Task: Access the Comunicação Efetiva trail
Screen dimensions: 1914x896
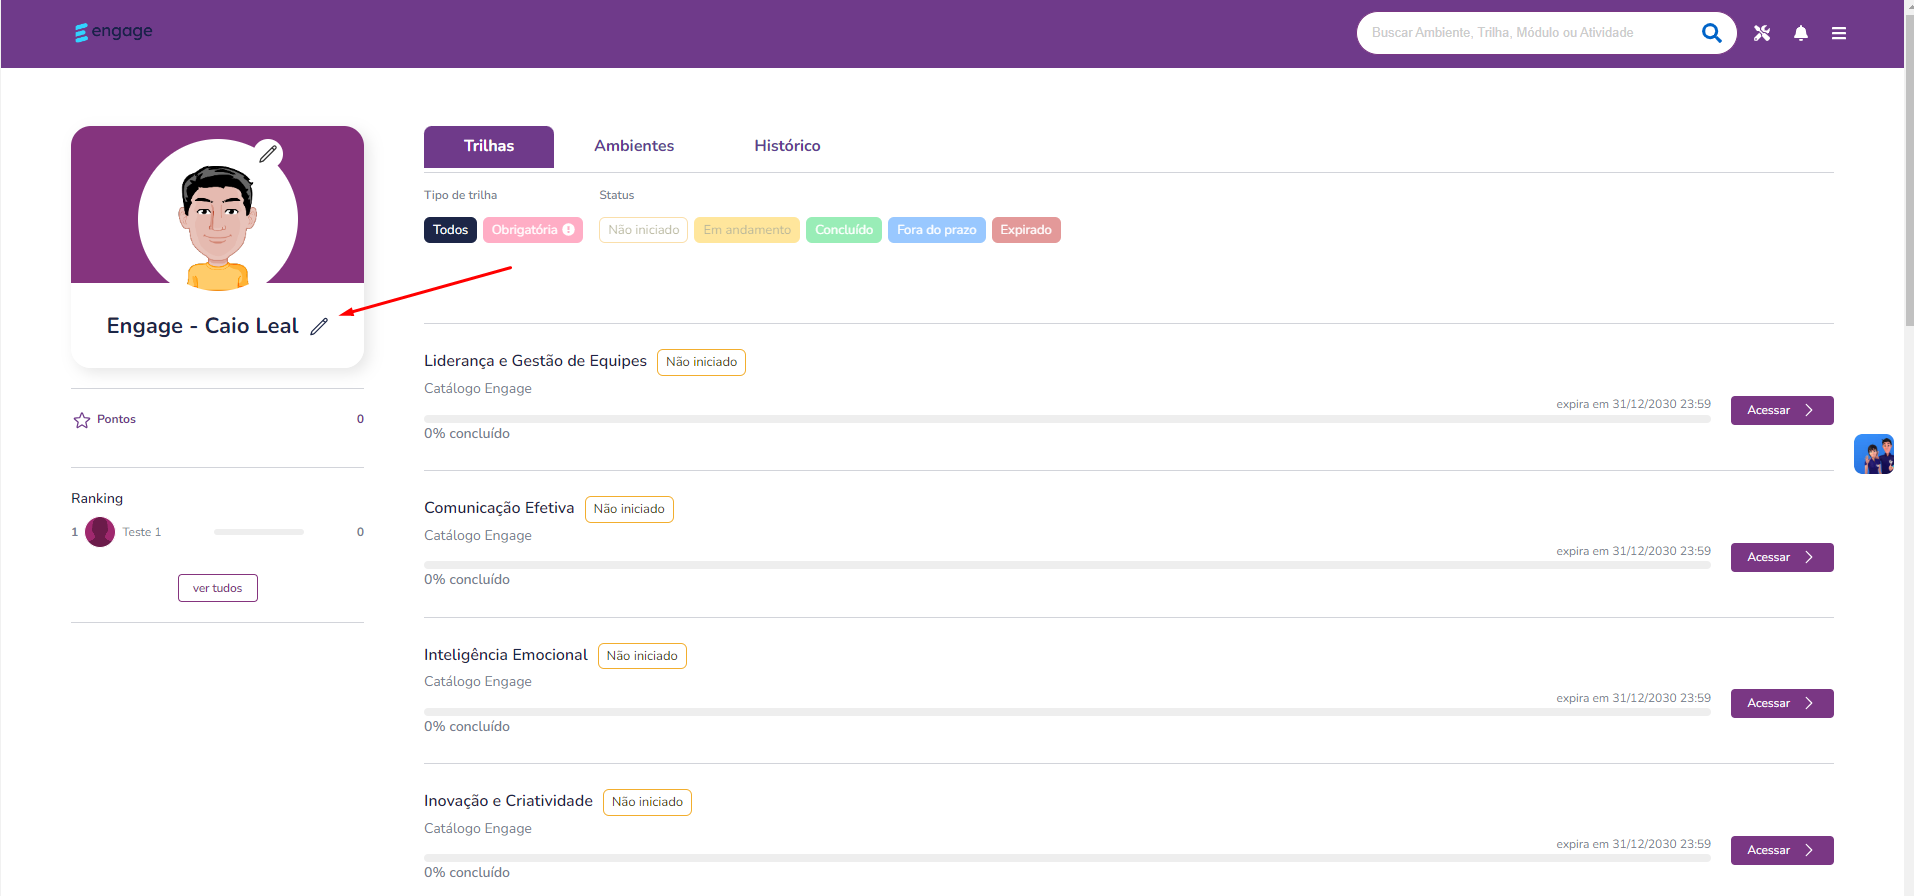Action: pyautogui.click(x=1782, y=558)
